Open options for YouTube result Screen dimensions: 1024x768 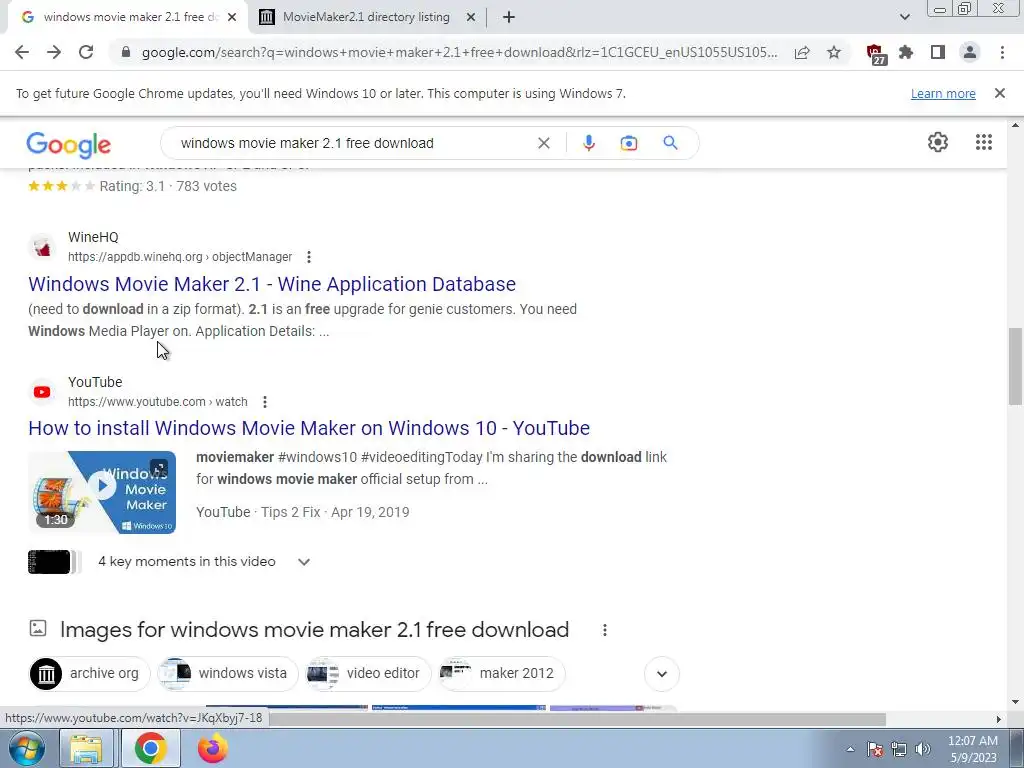pos(264,402)
